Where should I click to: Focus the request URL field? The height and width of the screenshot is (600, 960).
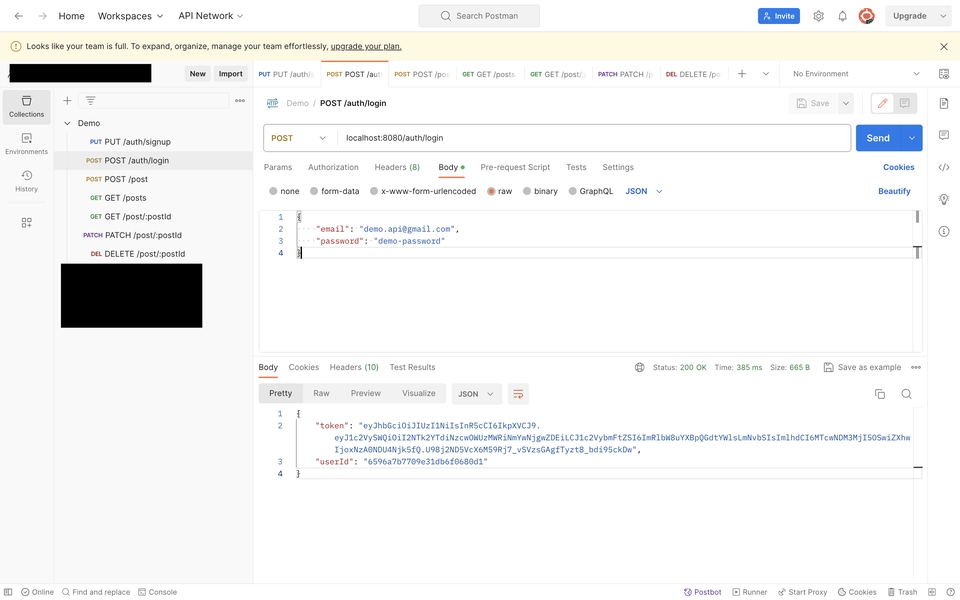[x=593, y=138]
